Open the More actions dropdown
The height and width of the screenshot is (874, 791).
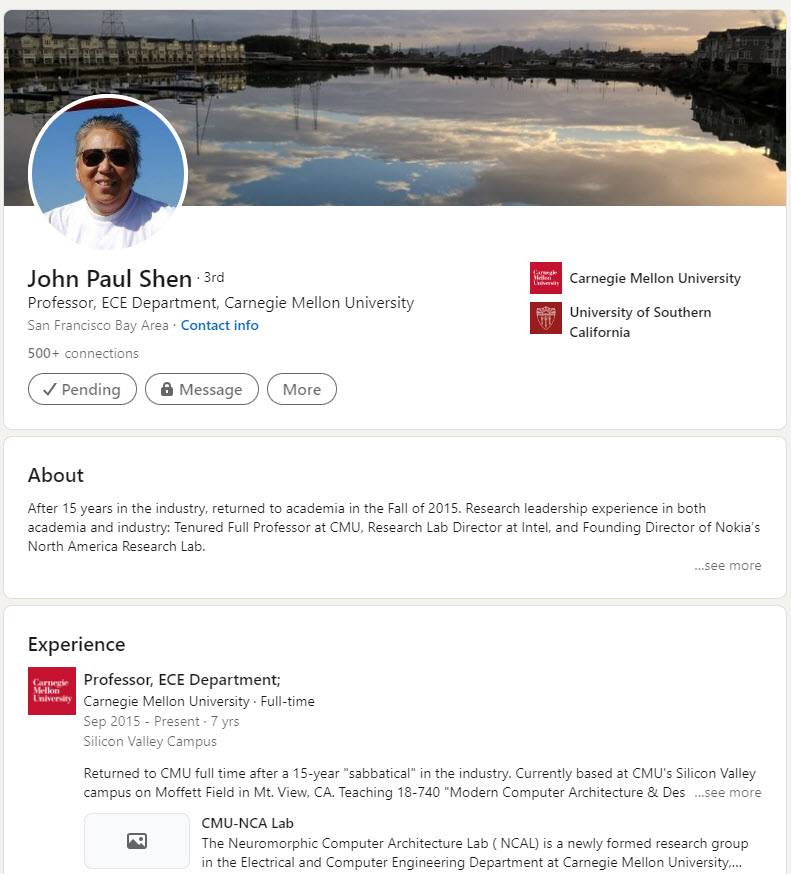302,389
